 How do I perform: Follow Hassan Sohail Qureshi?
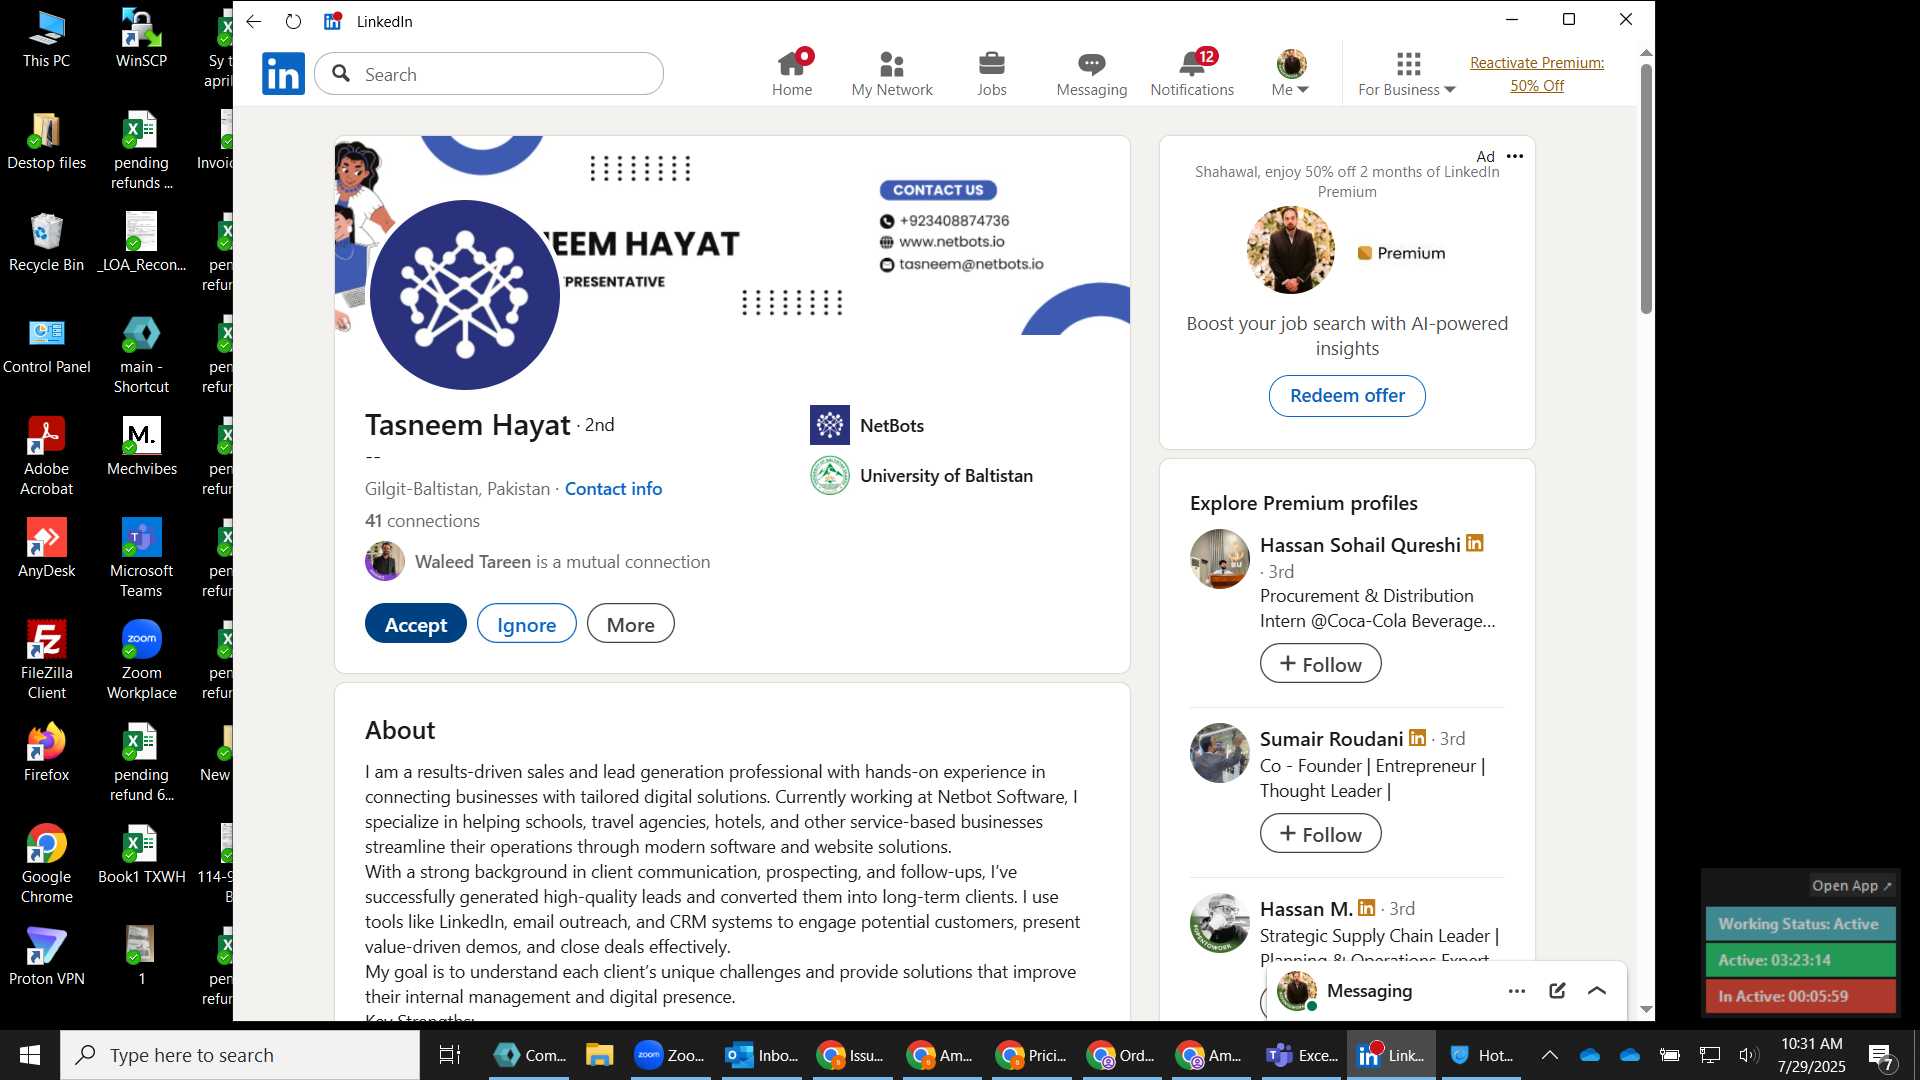(1321, 664)
